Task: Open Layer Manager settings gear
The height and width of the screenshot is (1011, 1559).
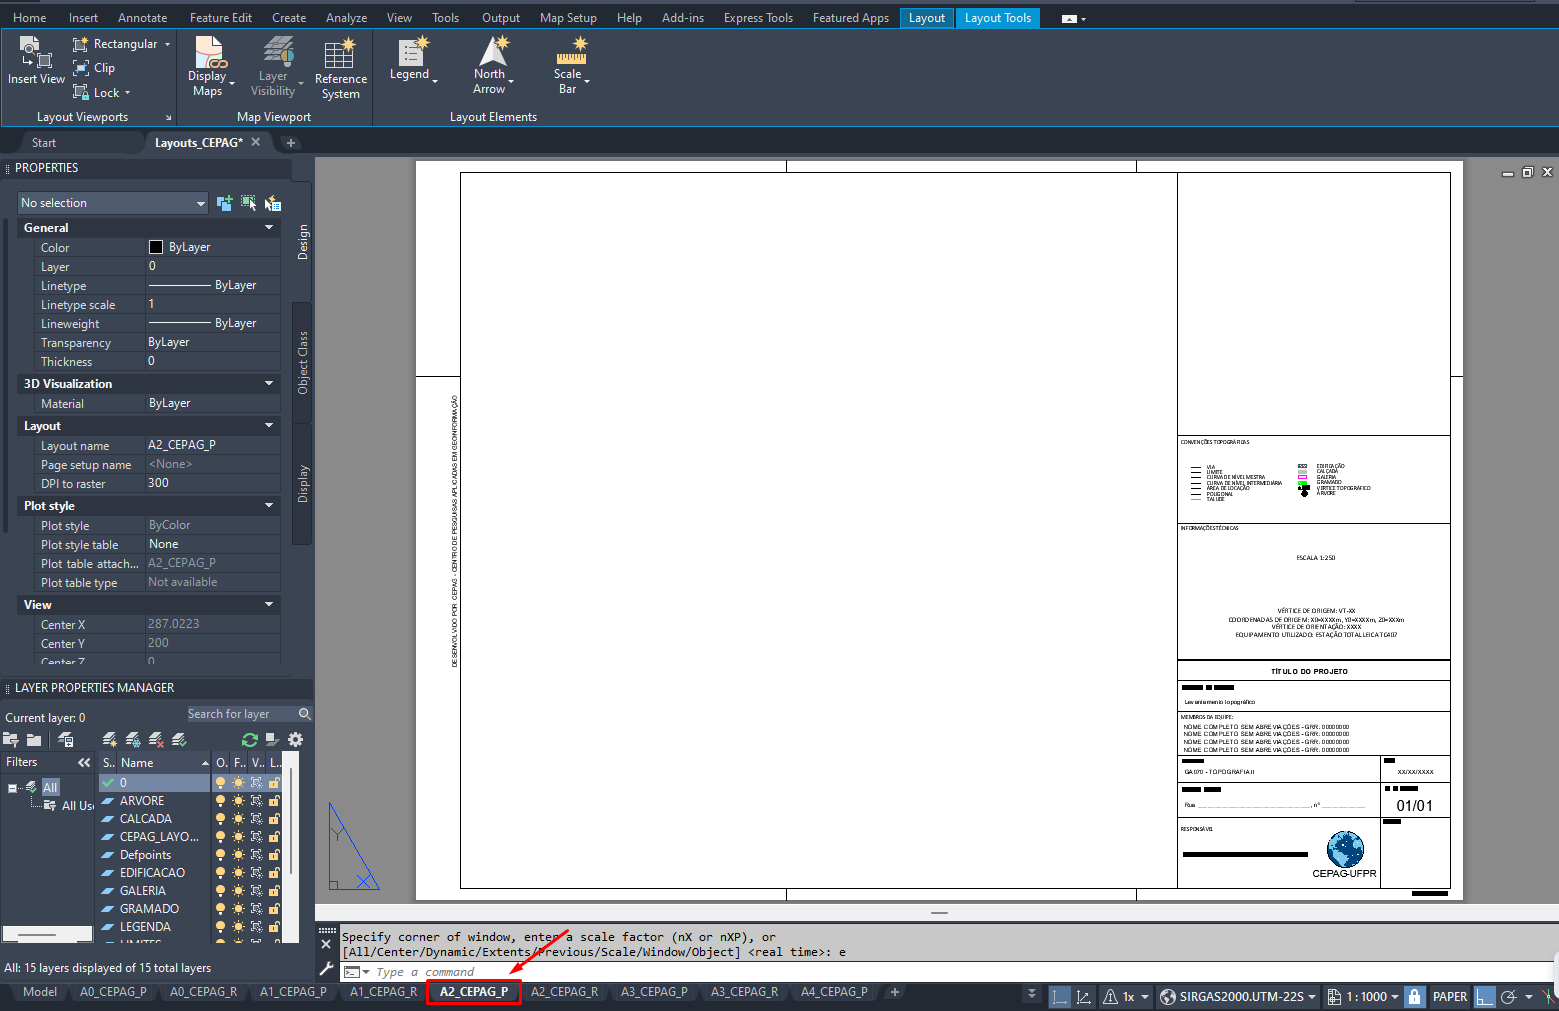Action: pos(295,740)
